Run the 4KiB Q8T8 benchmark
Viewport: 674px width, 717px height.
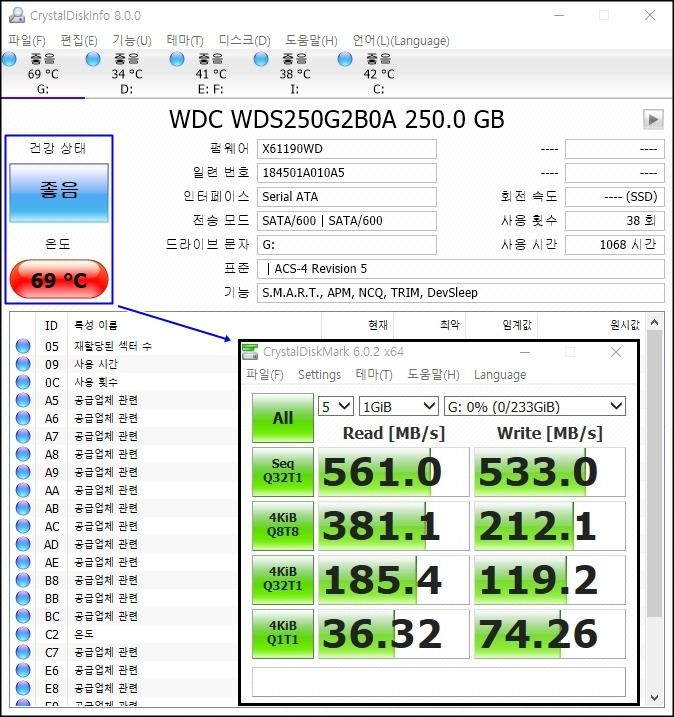pos(283,525)
